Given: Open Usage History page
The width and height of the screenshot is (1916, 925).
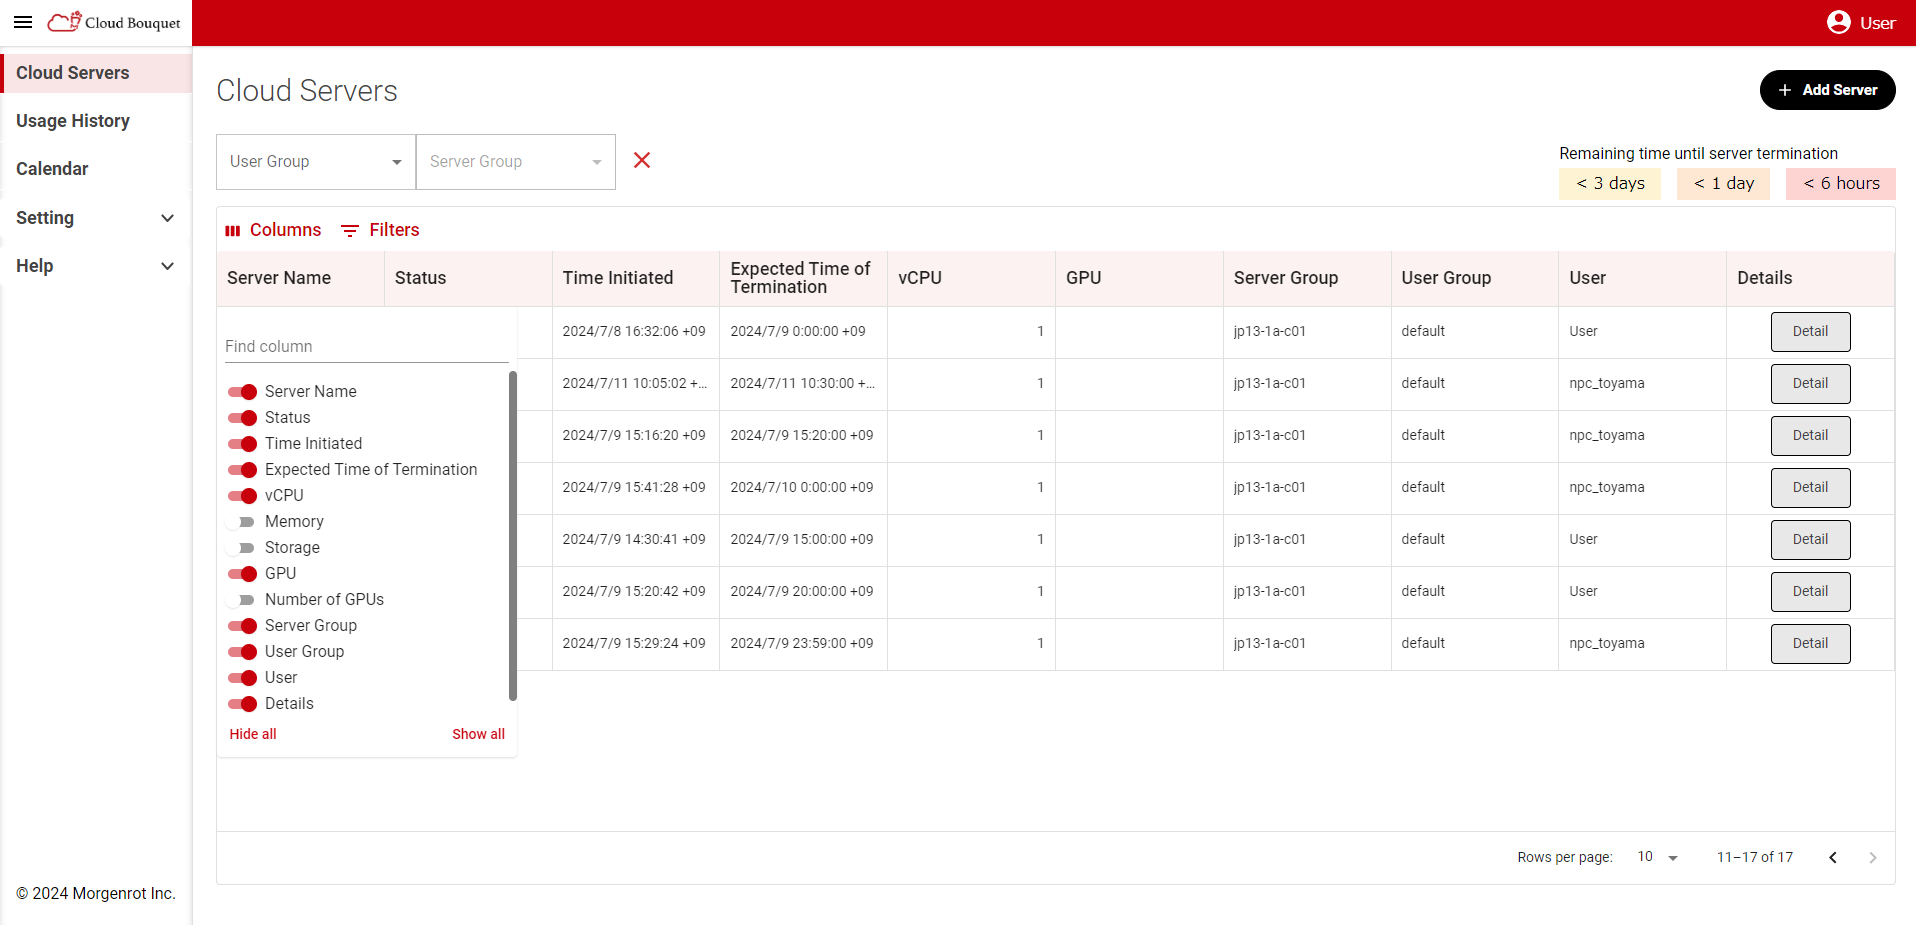Looking at the screenshot, I should click(x=96, y=121).
